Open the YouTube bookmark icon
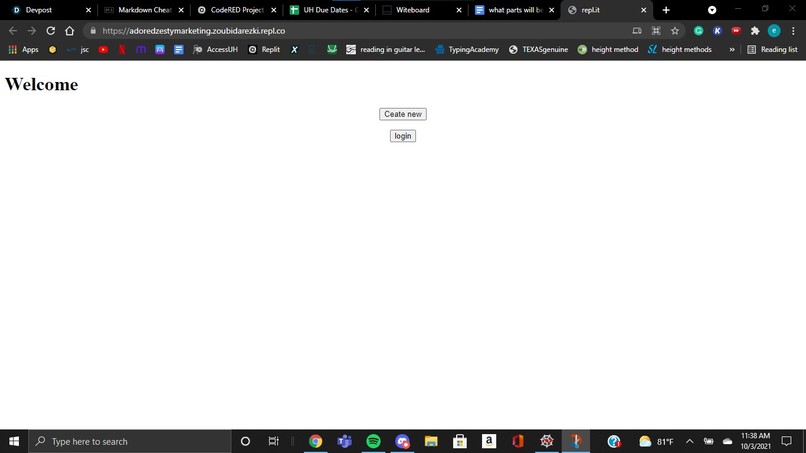The height and width of the screenshot is (453, 806). [x=103, y=49]
